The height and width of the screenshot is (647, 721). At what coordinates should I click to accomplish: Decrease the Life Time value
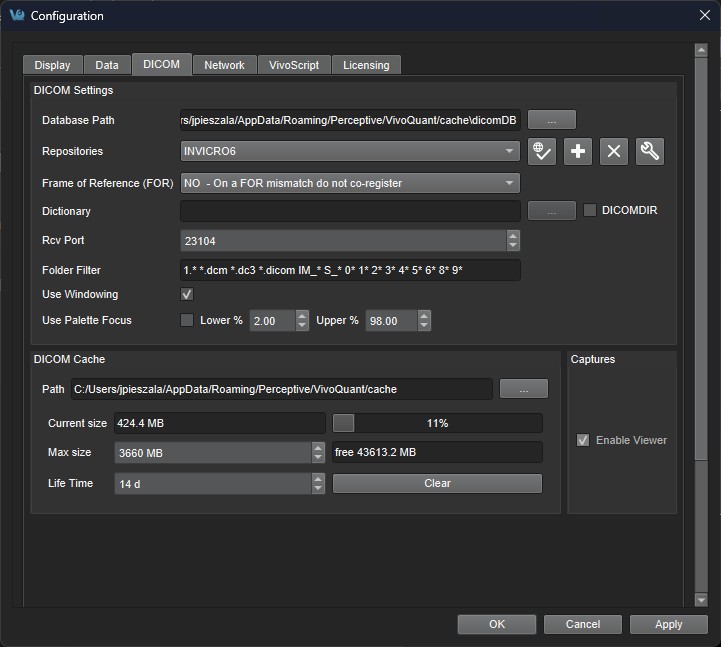point(318,489)
